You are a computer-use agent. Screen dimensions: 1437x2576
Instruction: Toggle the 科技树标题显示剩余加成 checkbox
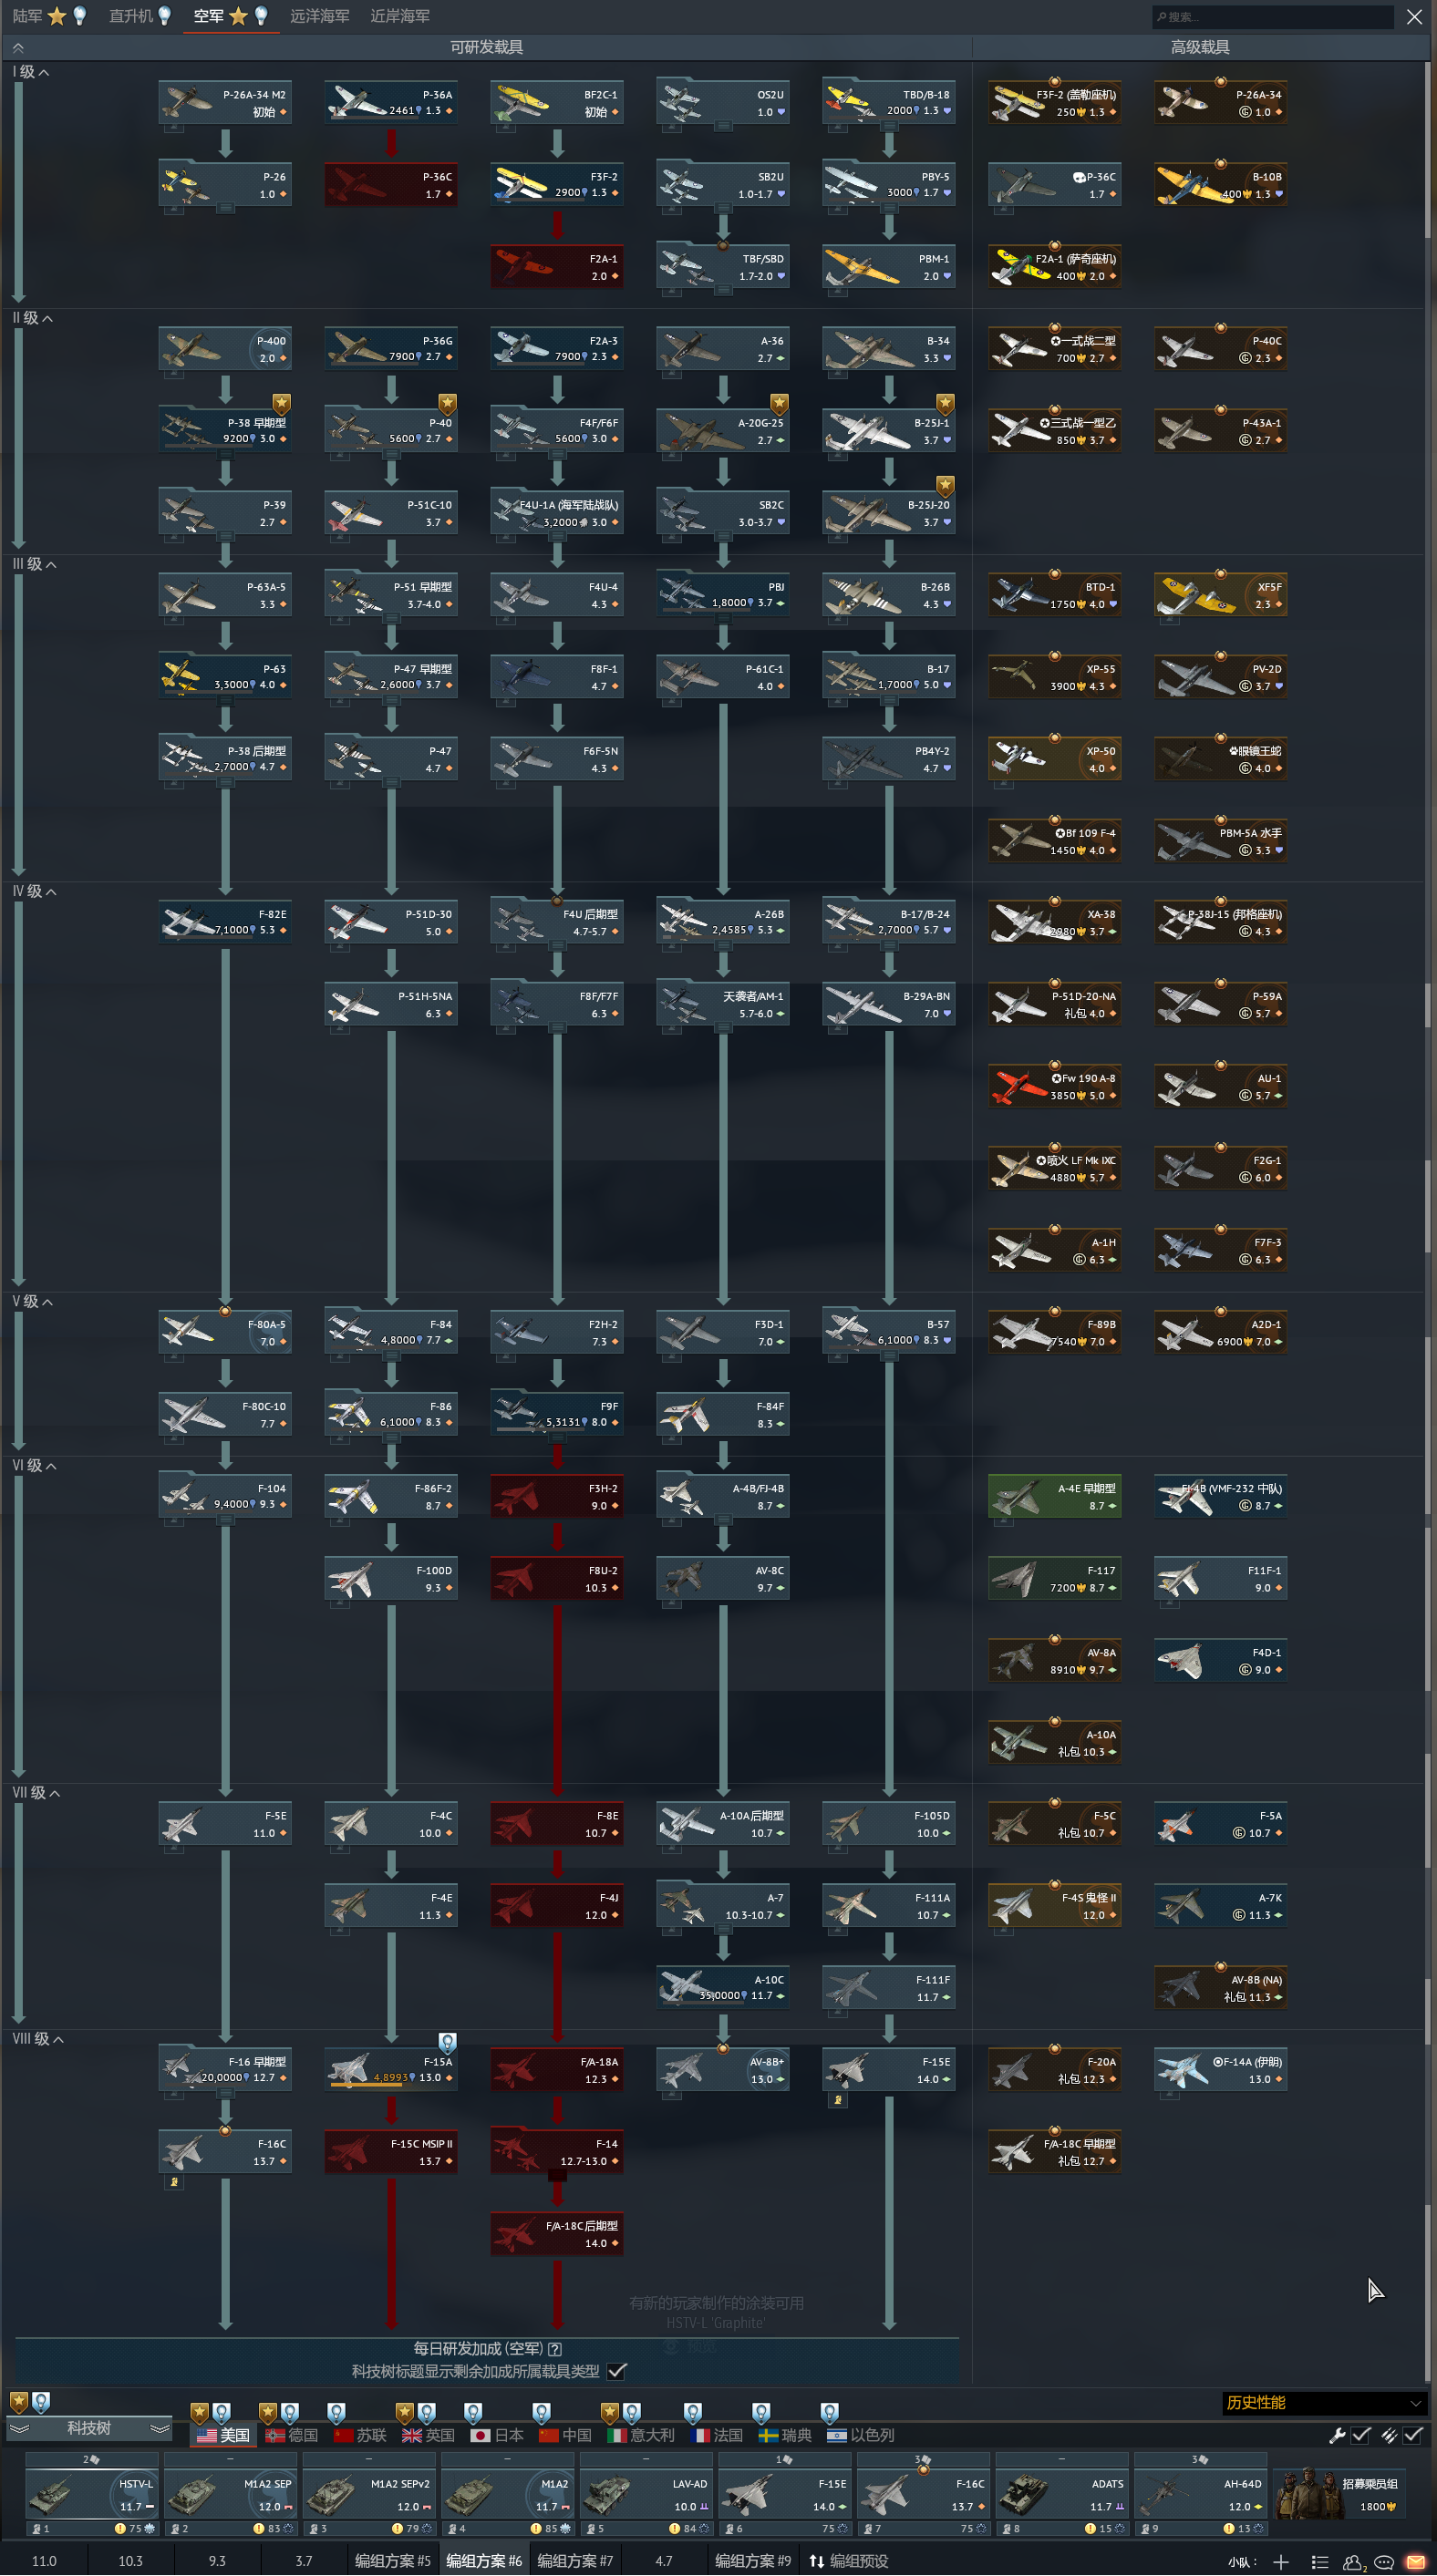tap(617, 2370)
